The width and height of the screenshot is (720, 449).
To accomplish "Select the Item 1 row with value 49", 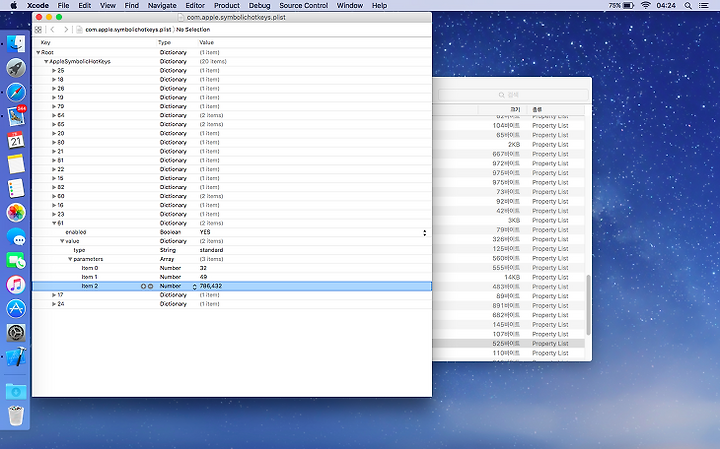I will tap(232, 277).
